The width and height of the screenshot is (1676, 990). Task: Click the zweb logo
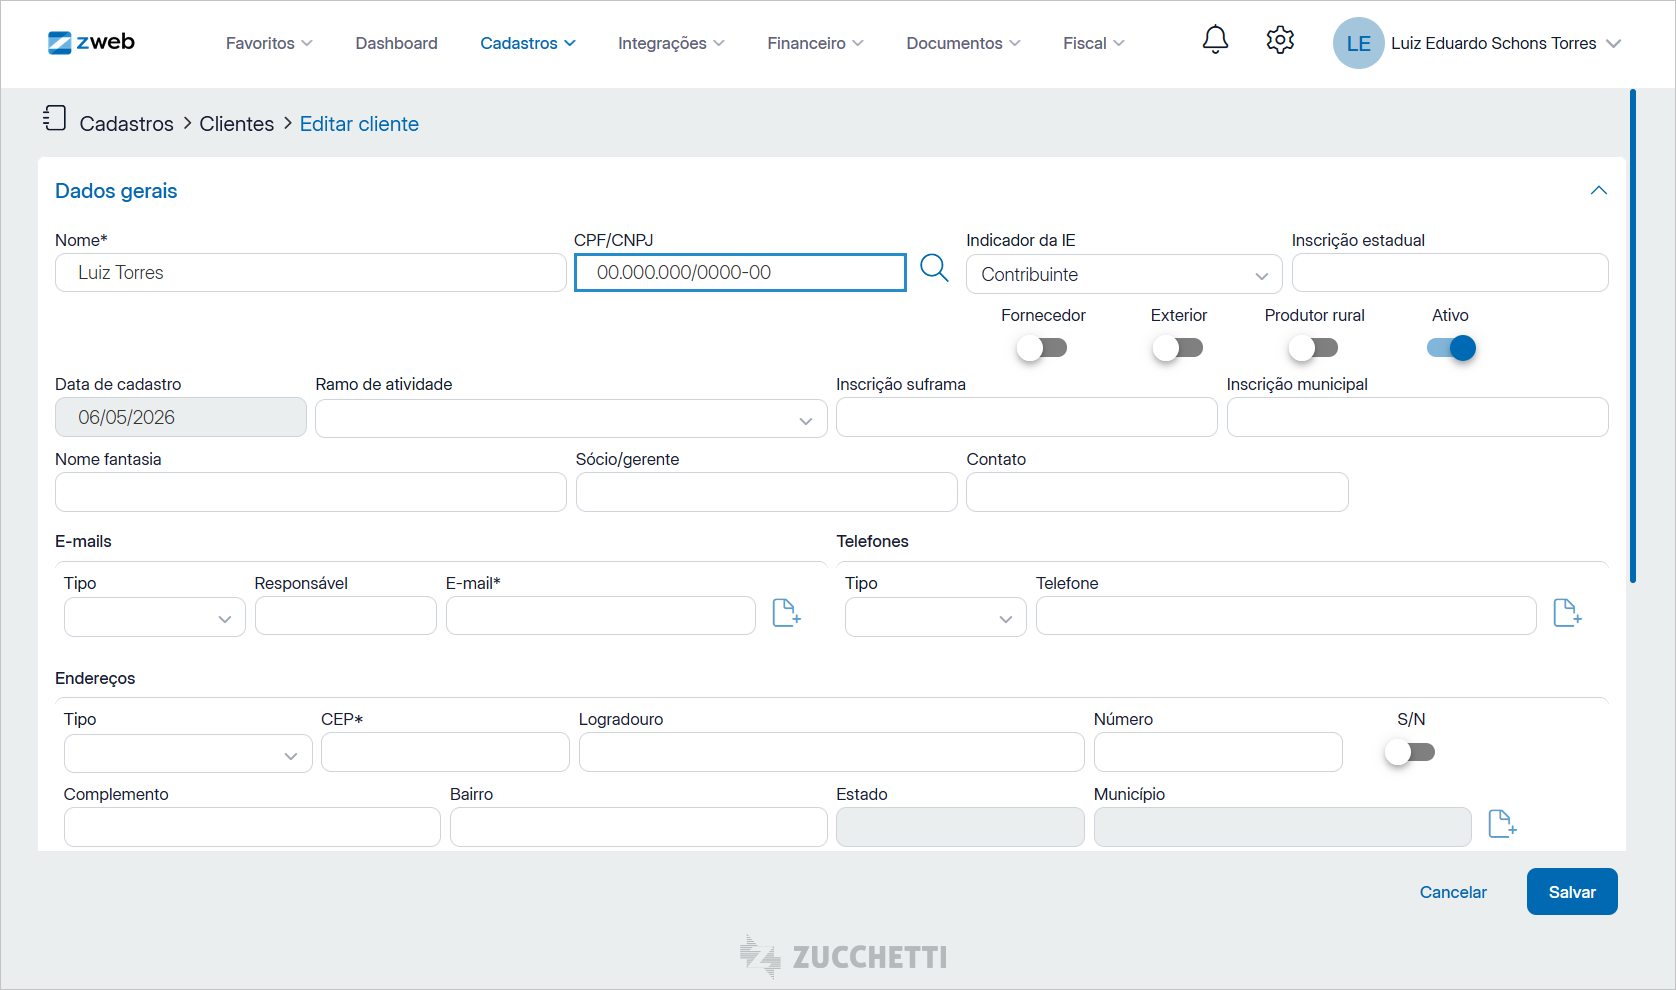click(x=91, y=42)
